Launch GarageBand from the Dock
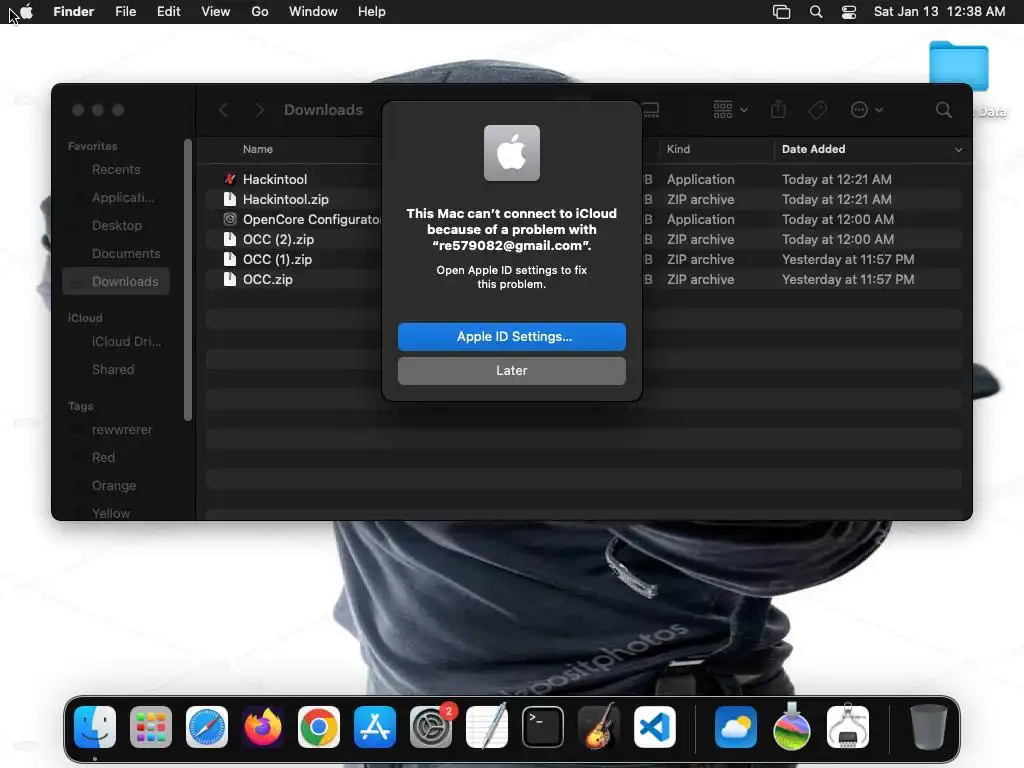 [x=599, y=727]
